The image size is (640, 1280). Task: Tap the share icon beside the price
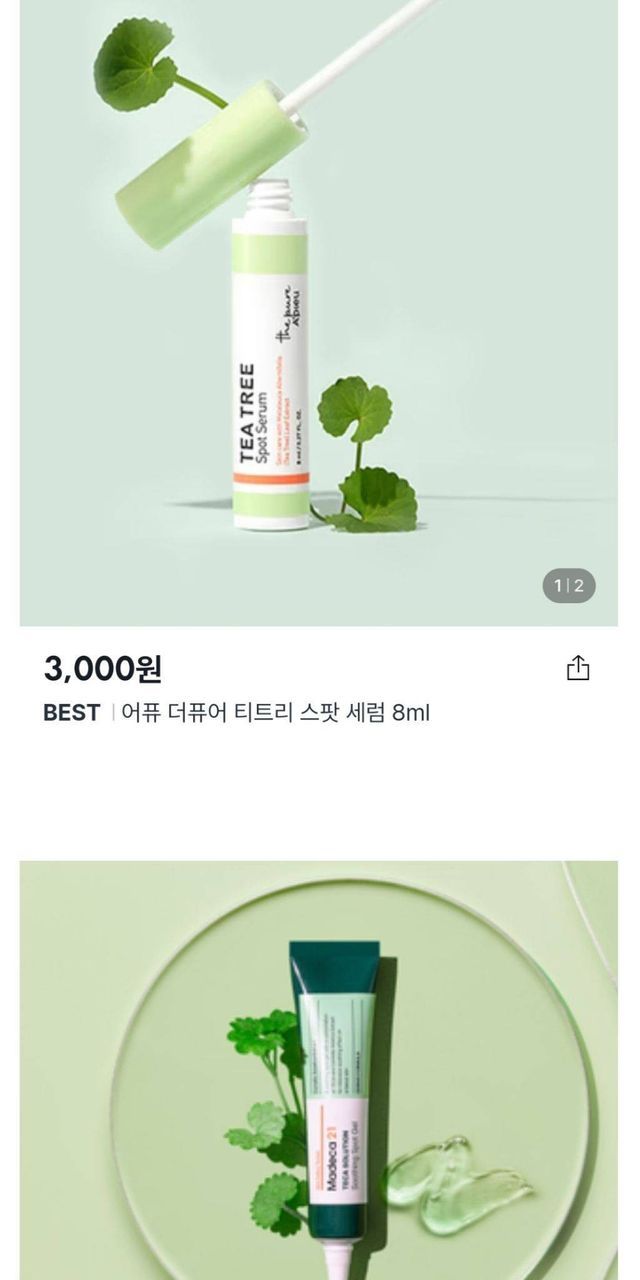[x=578, y=668]
